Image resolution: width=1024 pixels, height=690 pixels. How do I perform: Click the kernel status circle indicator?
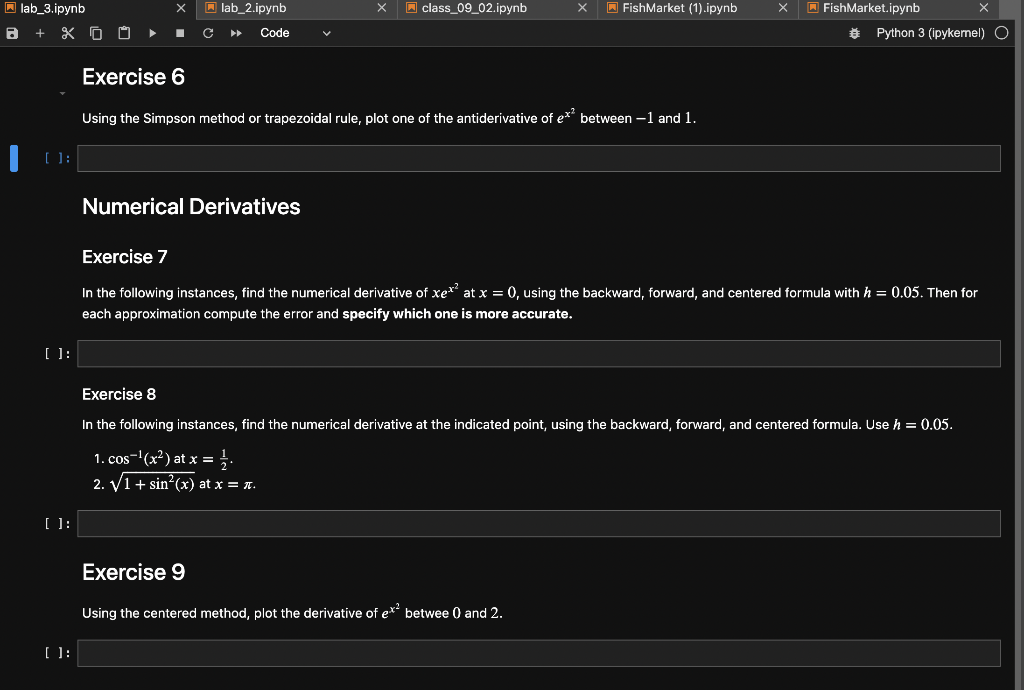(x=1002, y=33)
